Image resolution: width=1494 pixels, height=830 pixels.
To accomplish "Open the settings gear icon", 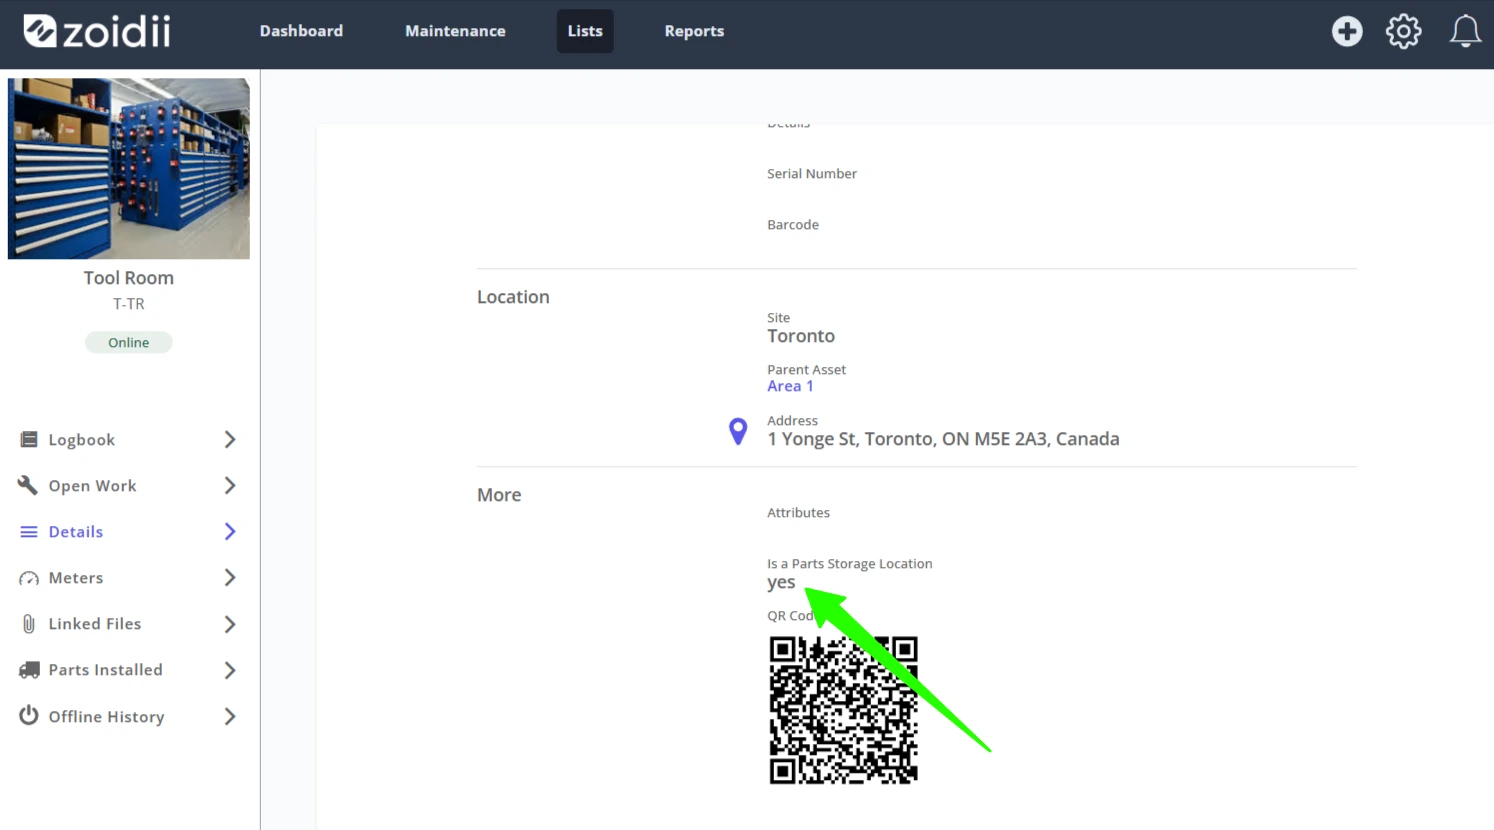I will pos(1403,31).
